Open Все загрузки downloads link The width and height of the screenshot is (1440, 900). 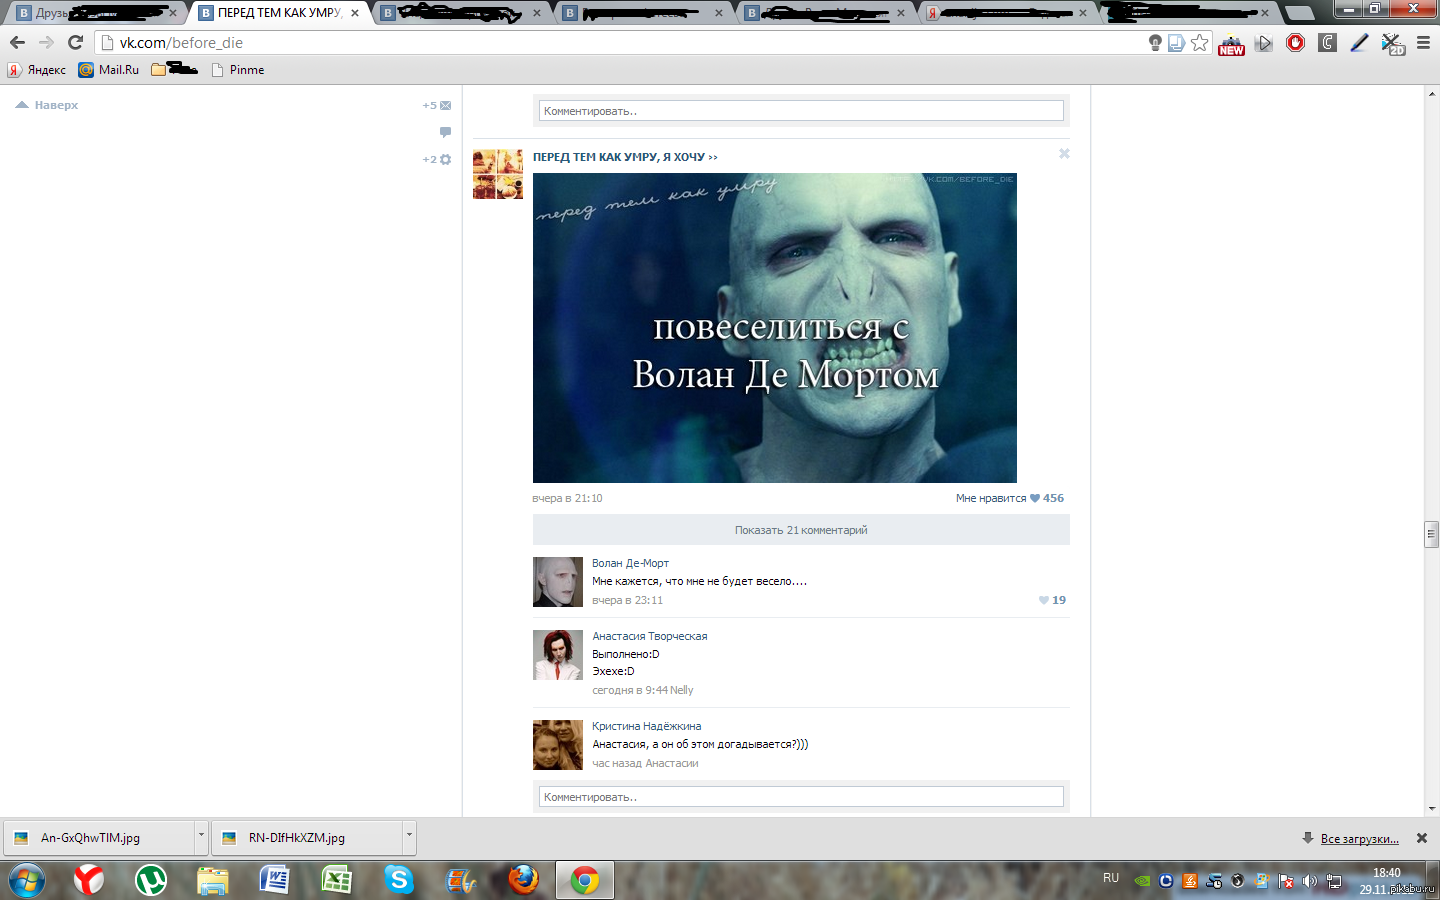coord(1359,839)
